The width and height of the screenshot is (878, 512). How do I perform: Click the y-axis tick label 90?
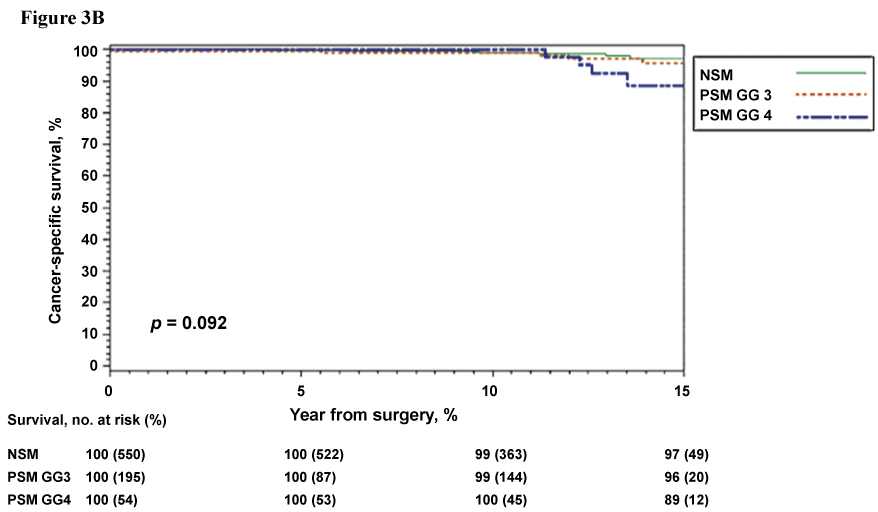click(x=90, y=82)
